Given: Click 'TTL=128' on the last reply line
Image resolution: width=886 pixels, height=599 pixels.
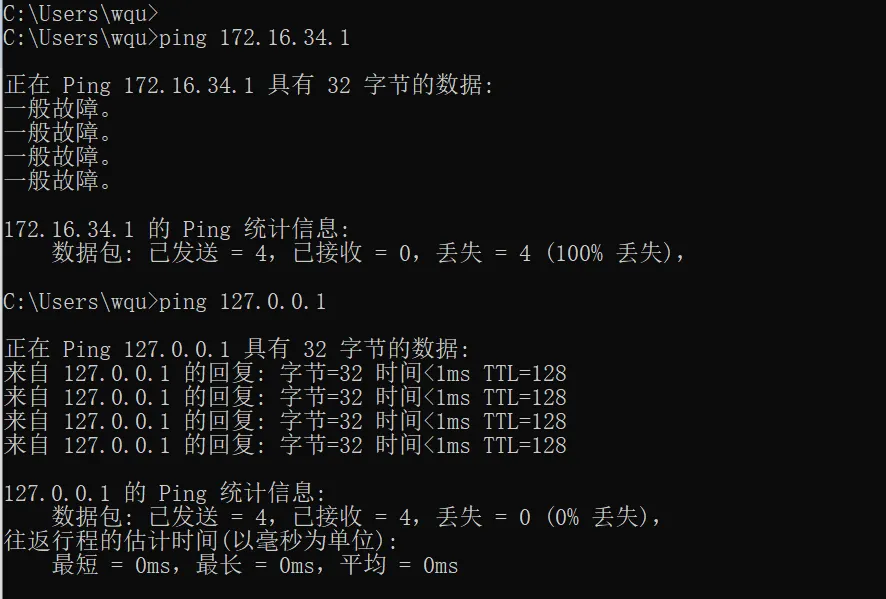Looking at the screenshot, I should tap(525, 445).
